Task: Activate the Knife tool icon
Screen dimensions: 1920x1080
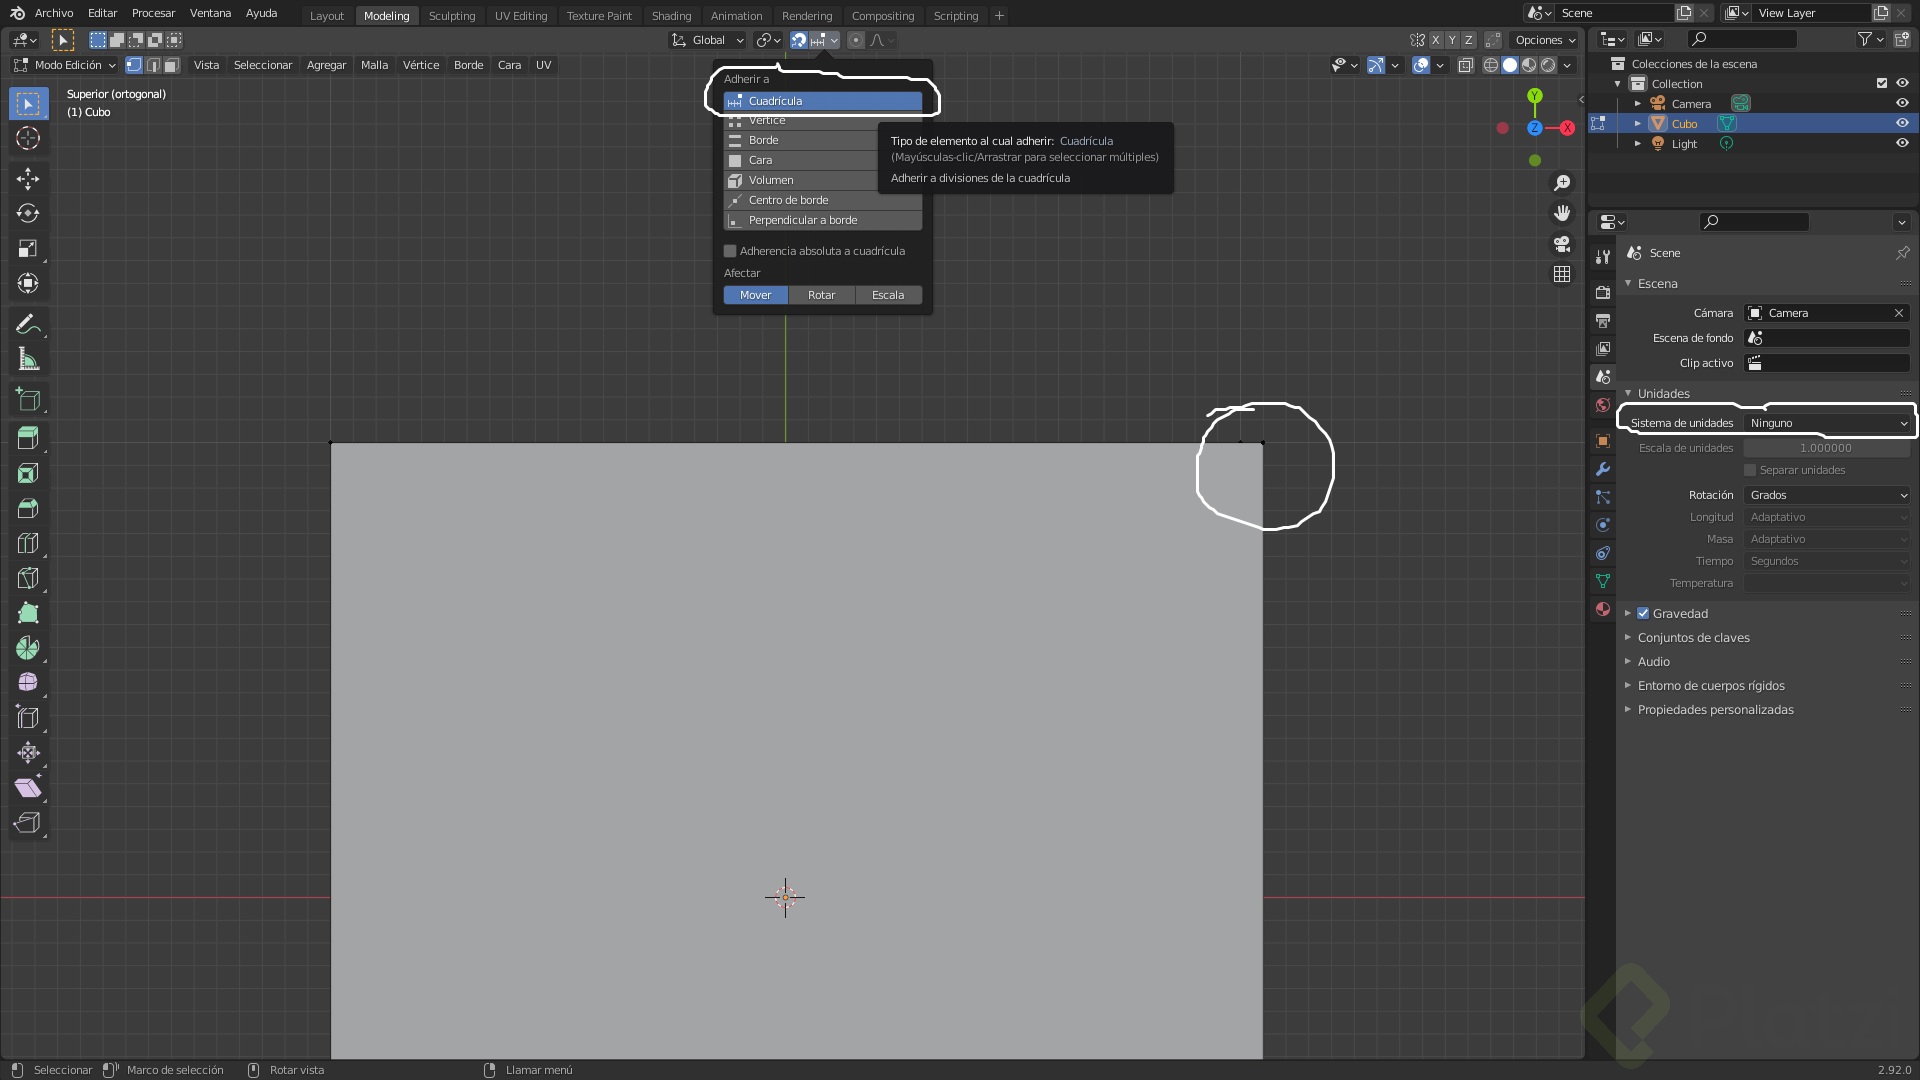Action: pyautogui.click(x=28, y=578)
